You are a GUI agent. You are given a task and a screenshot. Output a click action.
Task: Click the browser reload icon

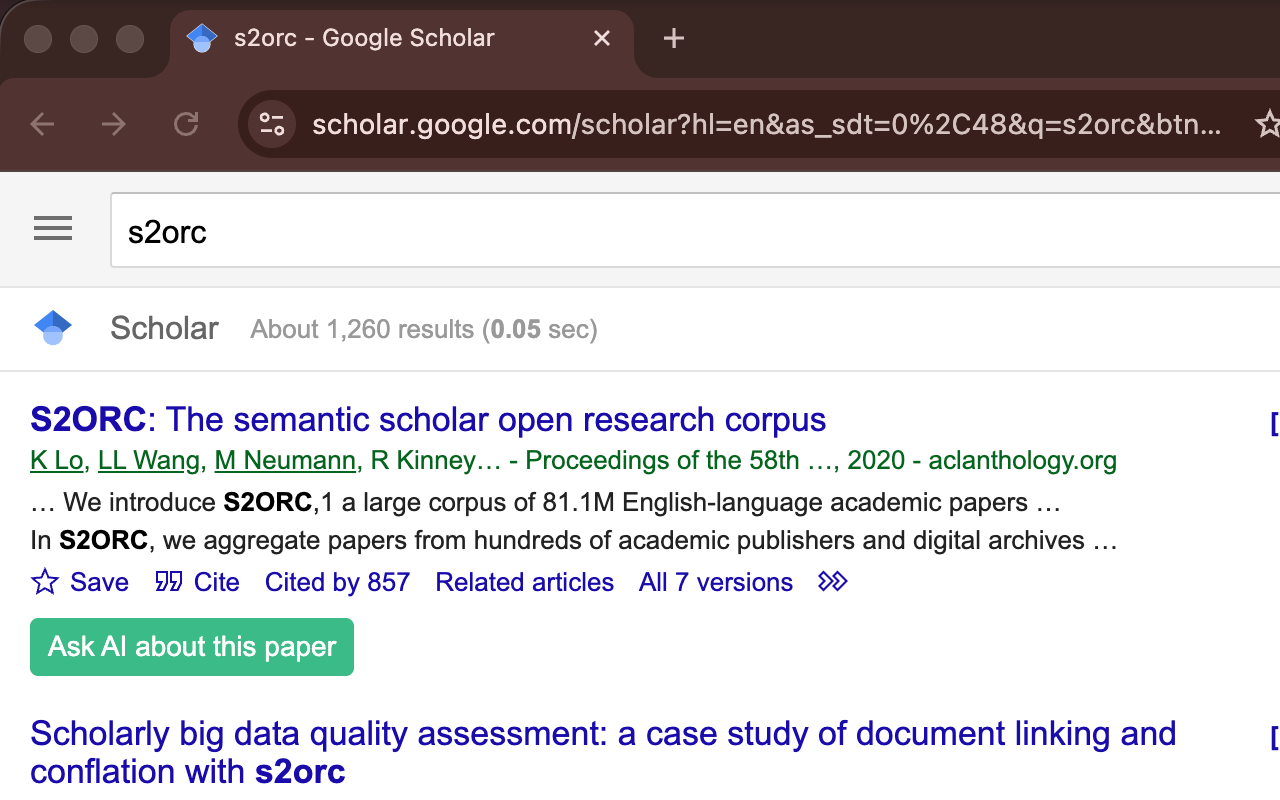click(186, 124)
